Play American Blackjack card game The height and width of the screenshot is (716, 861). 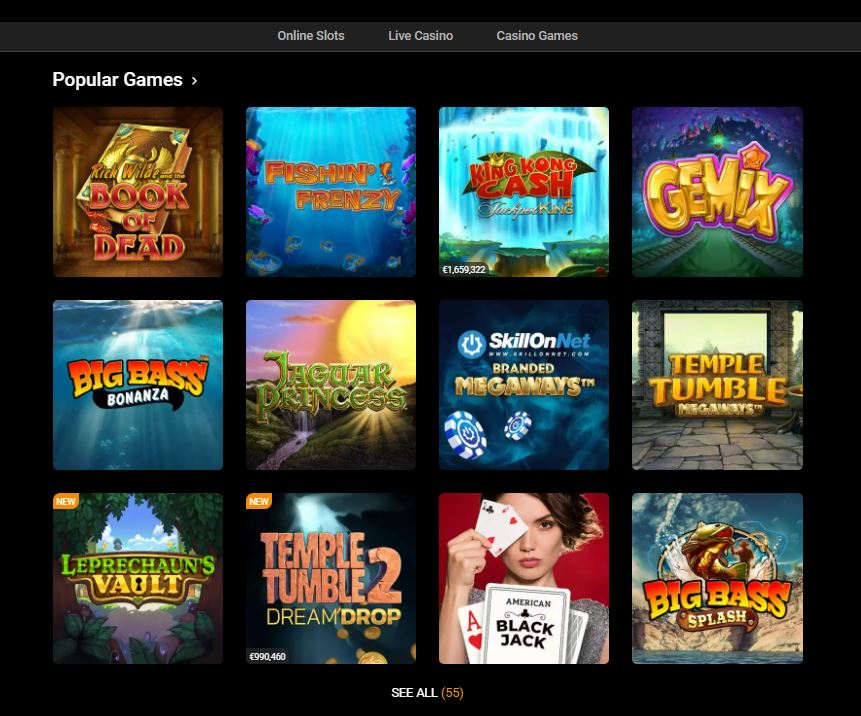[524, 578]
